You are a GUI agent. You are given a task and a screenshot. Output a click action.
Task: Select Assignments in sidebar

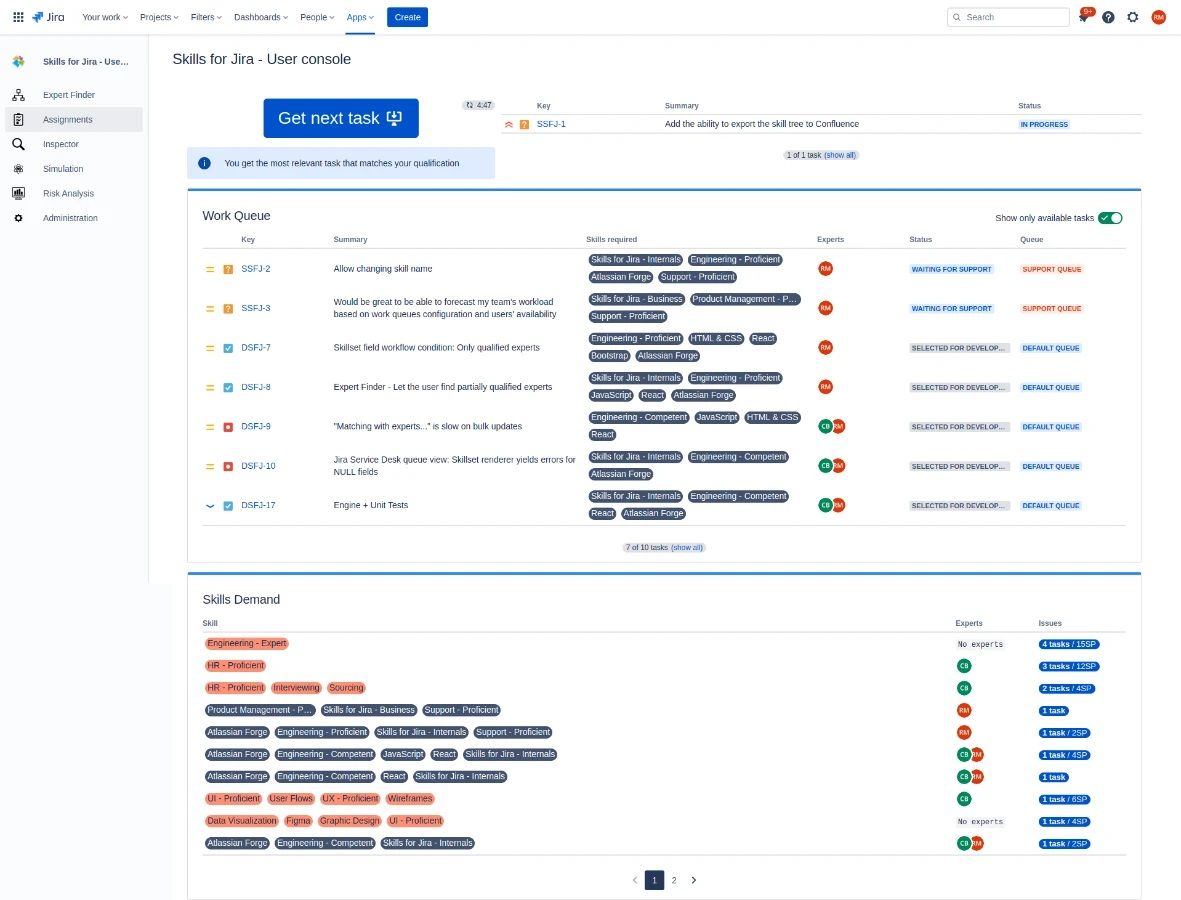74,120
